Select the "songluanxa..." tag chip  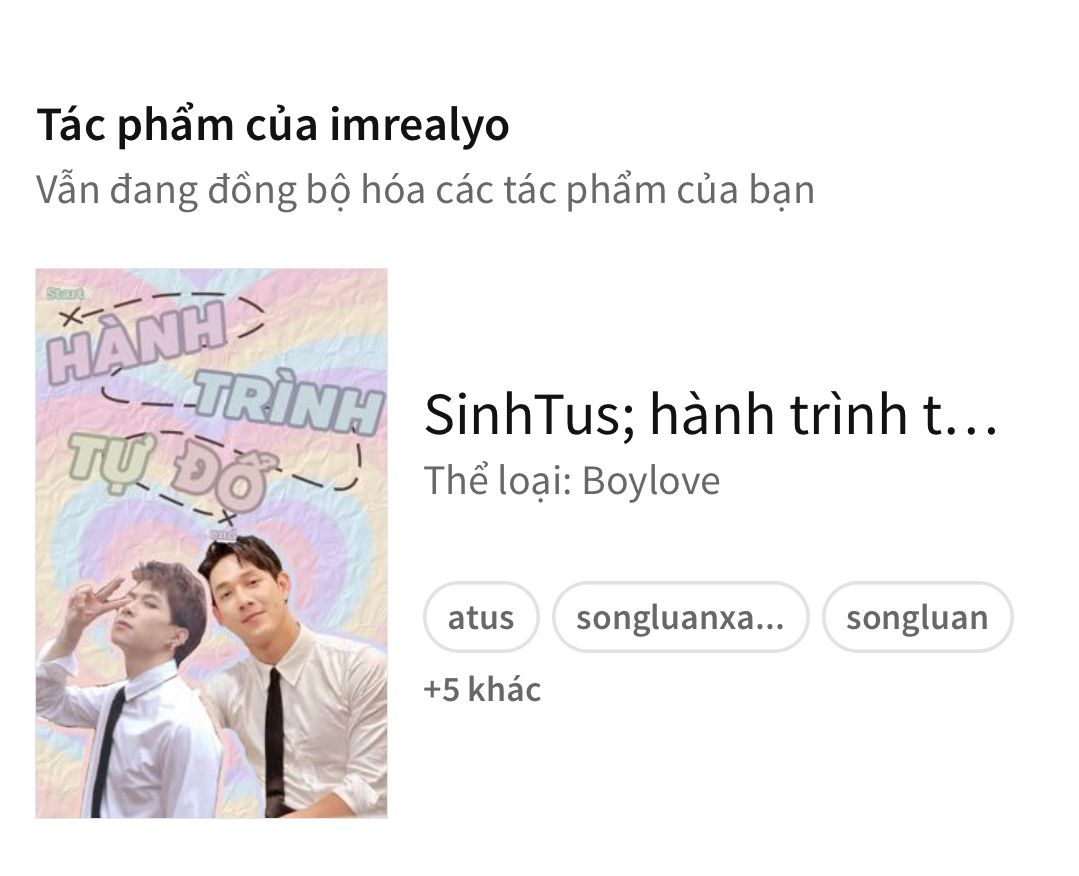click(x=680, y=617)
